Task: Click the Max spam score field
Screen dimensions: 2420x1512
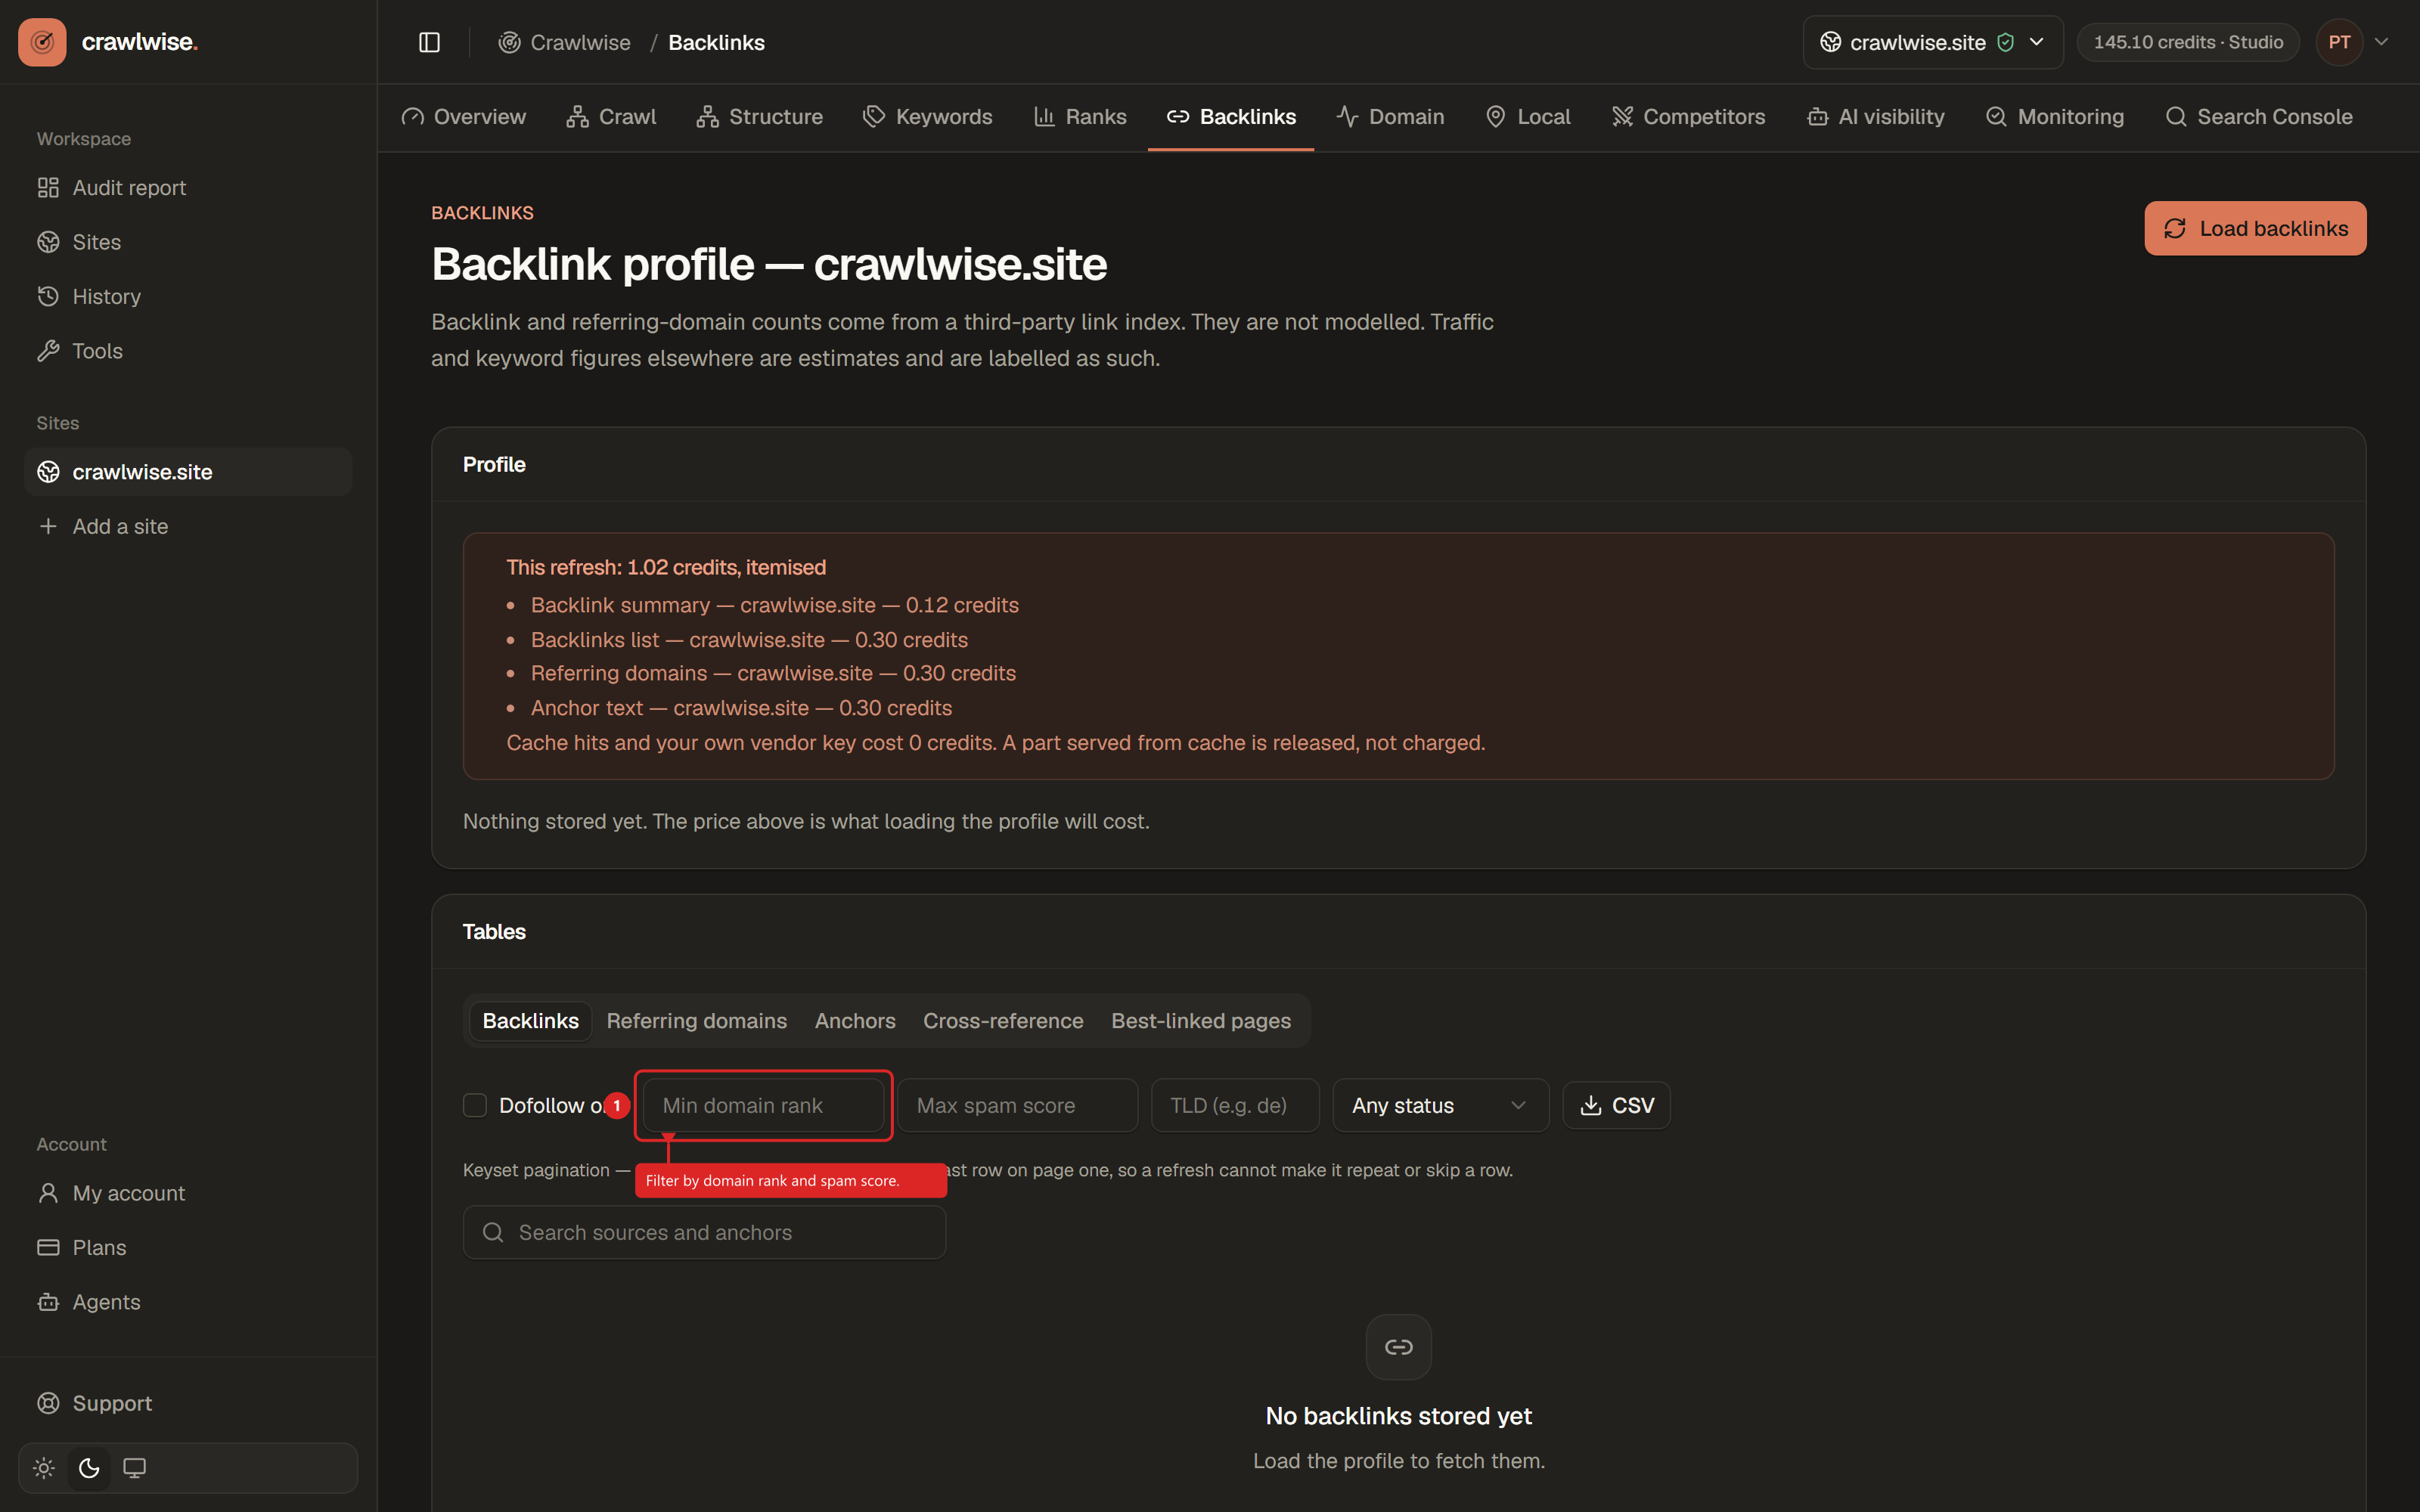Action: [x=1018, y=1105]
